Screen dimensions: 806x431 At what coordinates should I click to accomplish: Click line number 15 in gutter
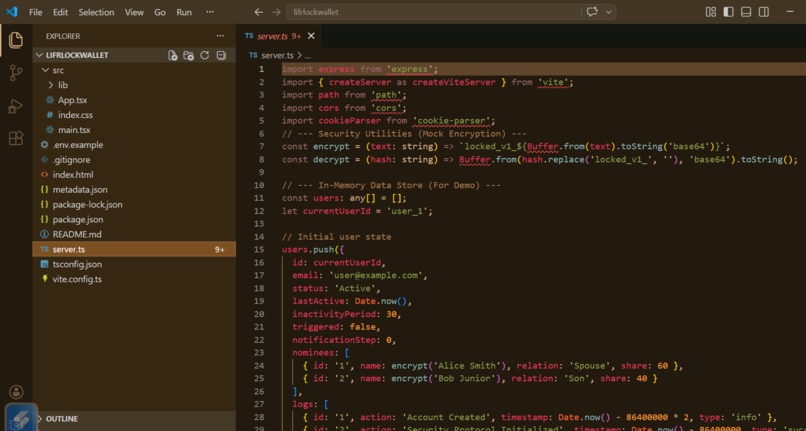(x=259, y=249)
